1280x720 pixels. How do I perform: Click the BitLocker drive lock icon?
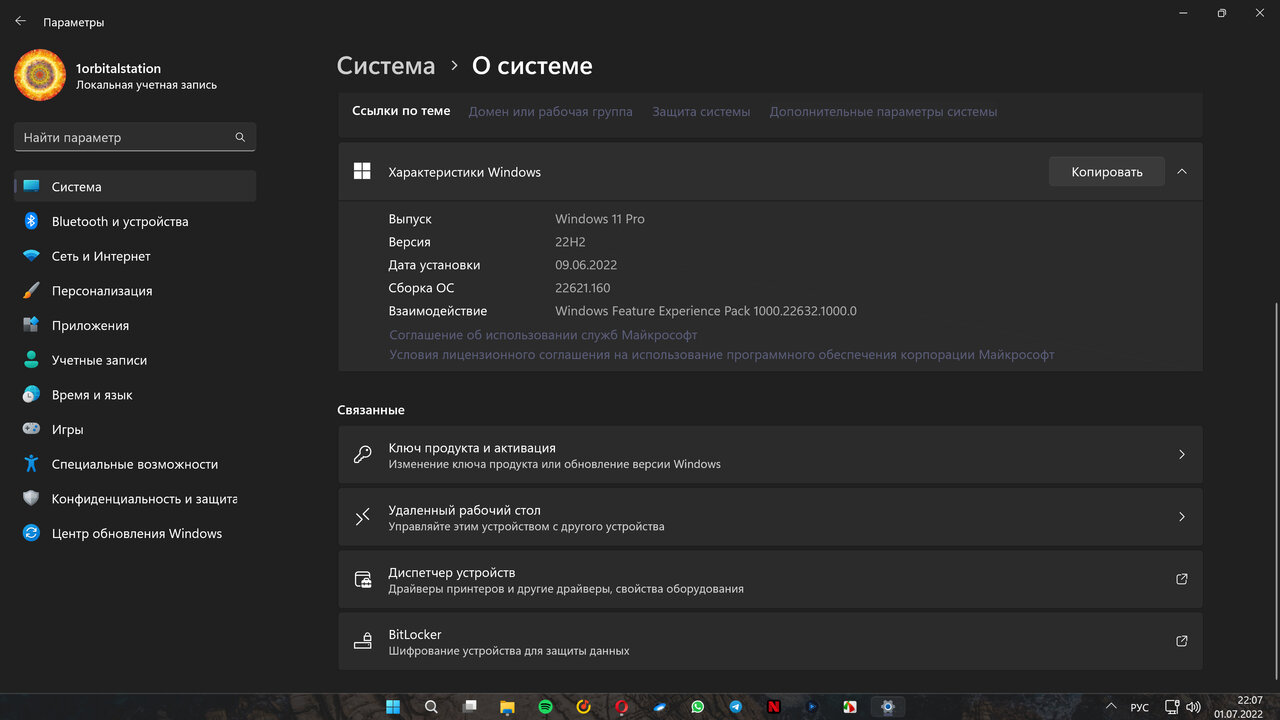coord(363,641)
